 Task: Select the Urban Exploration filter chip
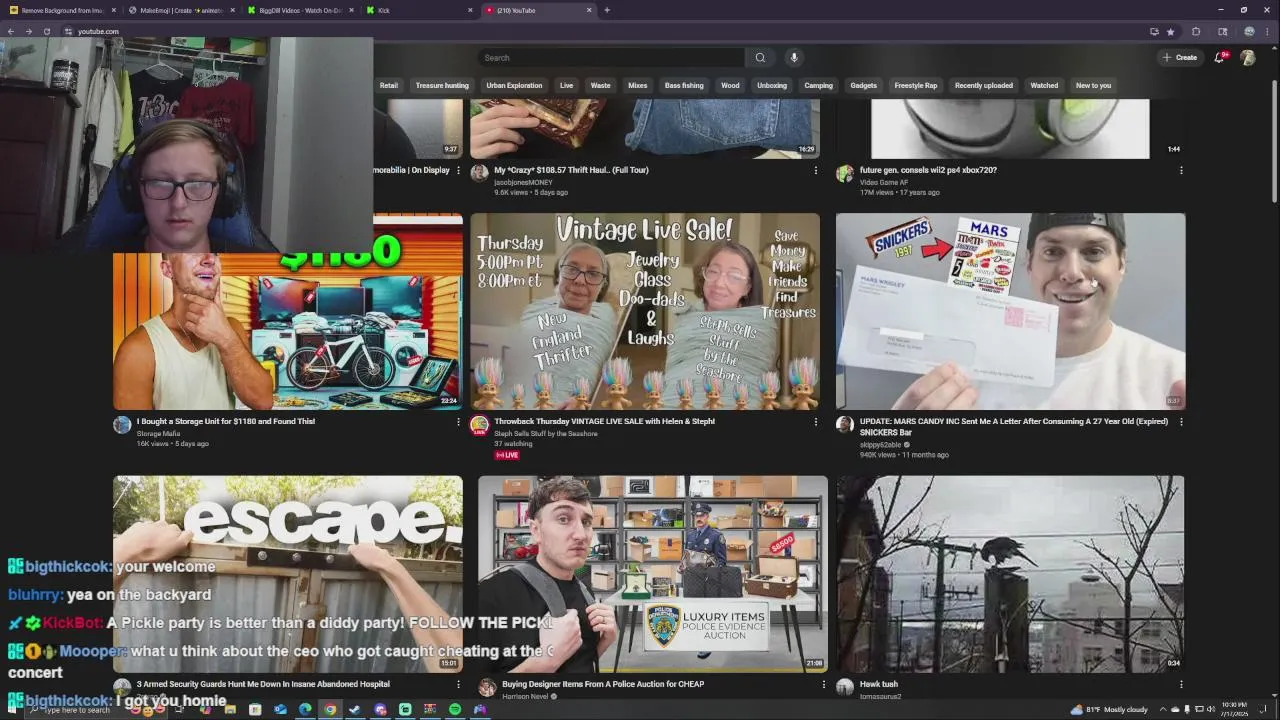pos(514,86)
